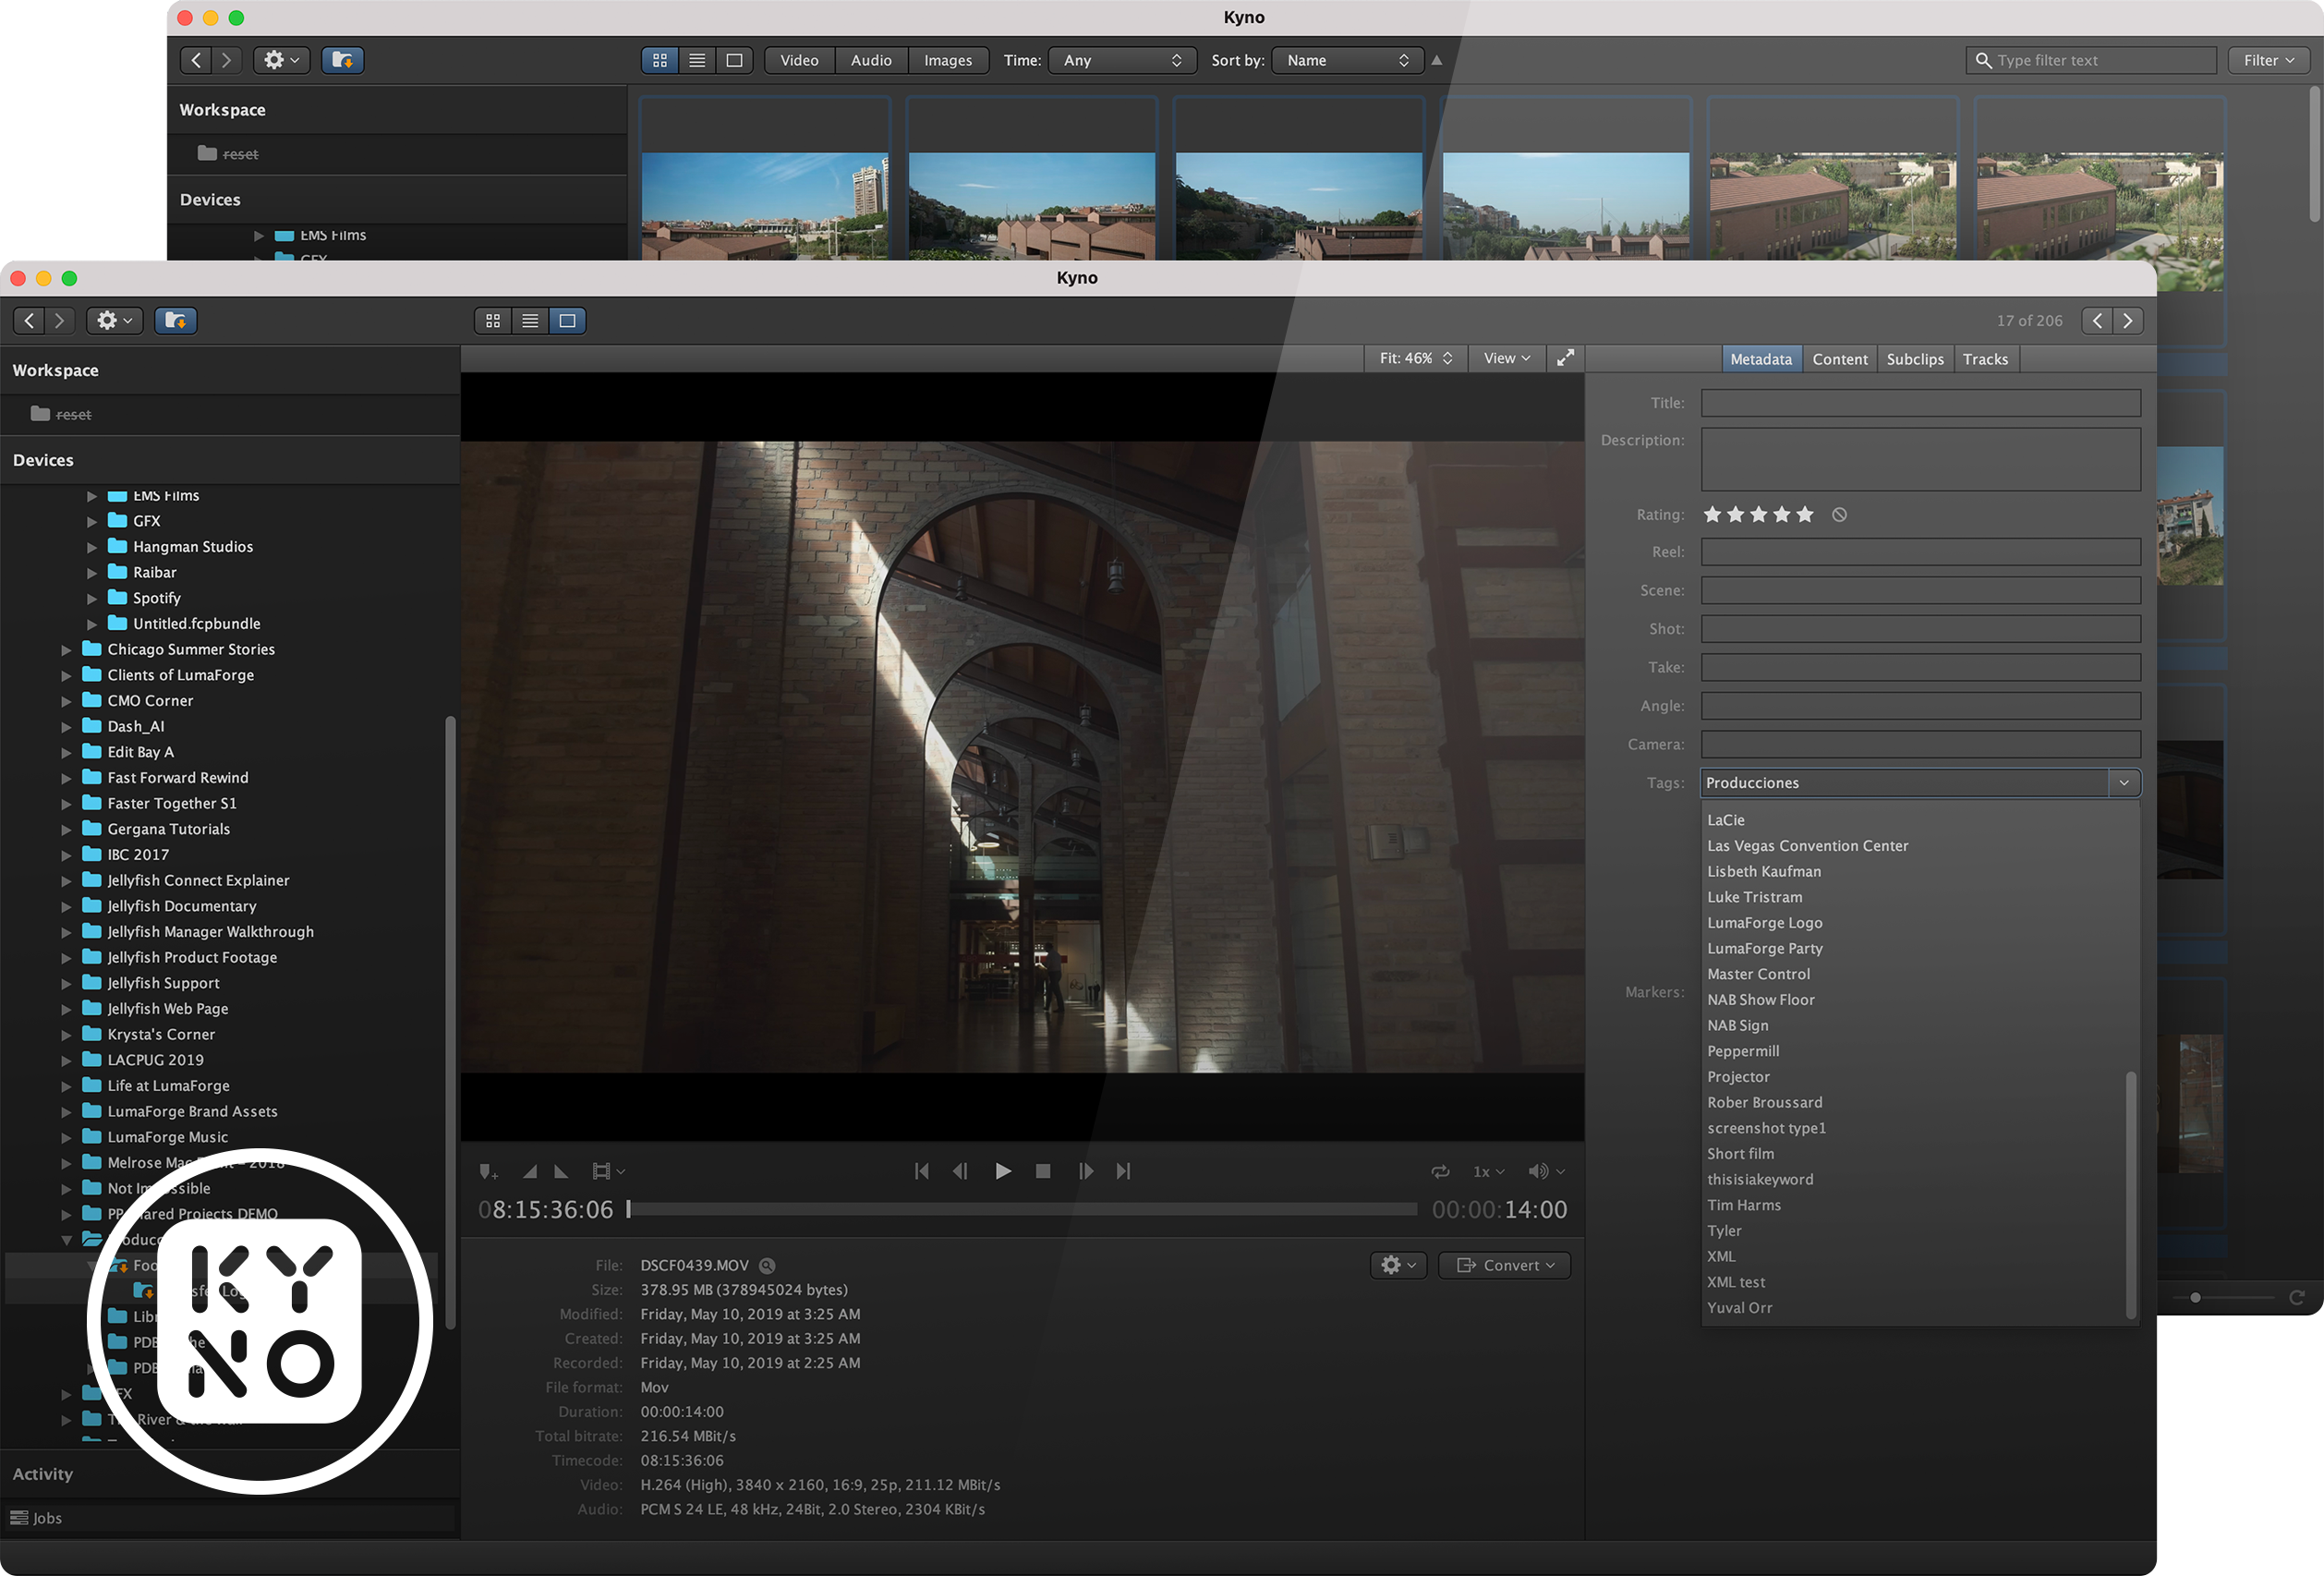Click the Video filter button

click(799, 60)
